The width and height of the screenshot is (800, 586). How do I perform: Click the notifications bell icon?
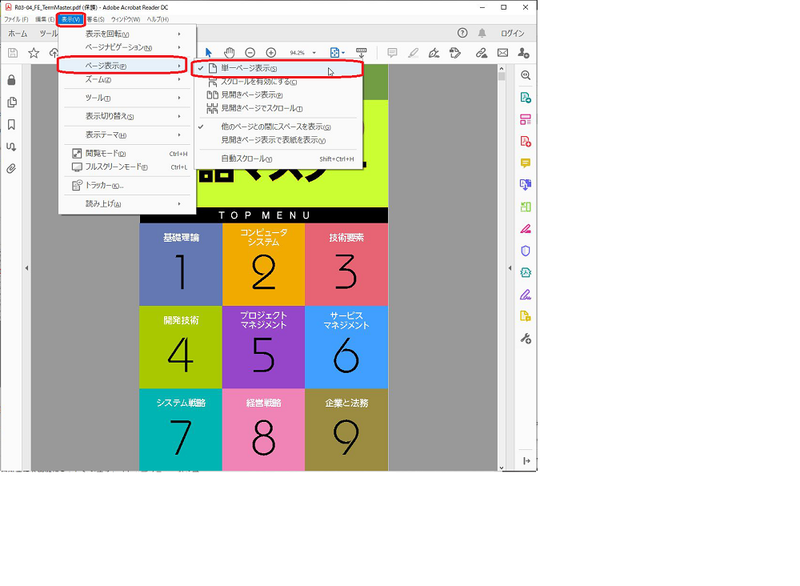[482, 33]
